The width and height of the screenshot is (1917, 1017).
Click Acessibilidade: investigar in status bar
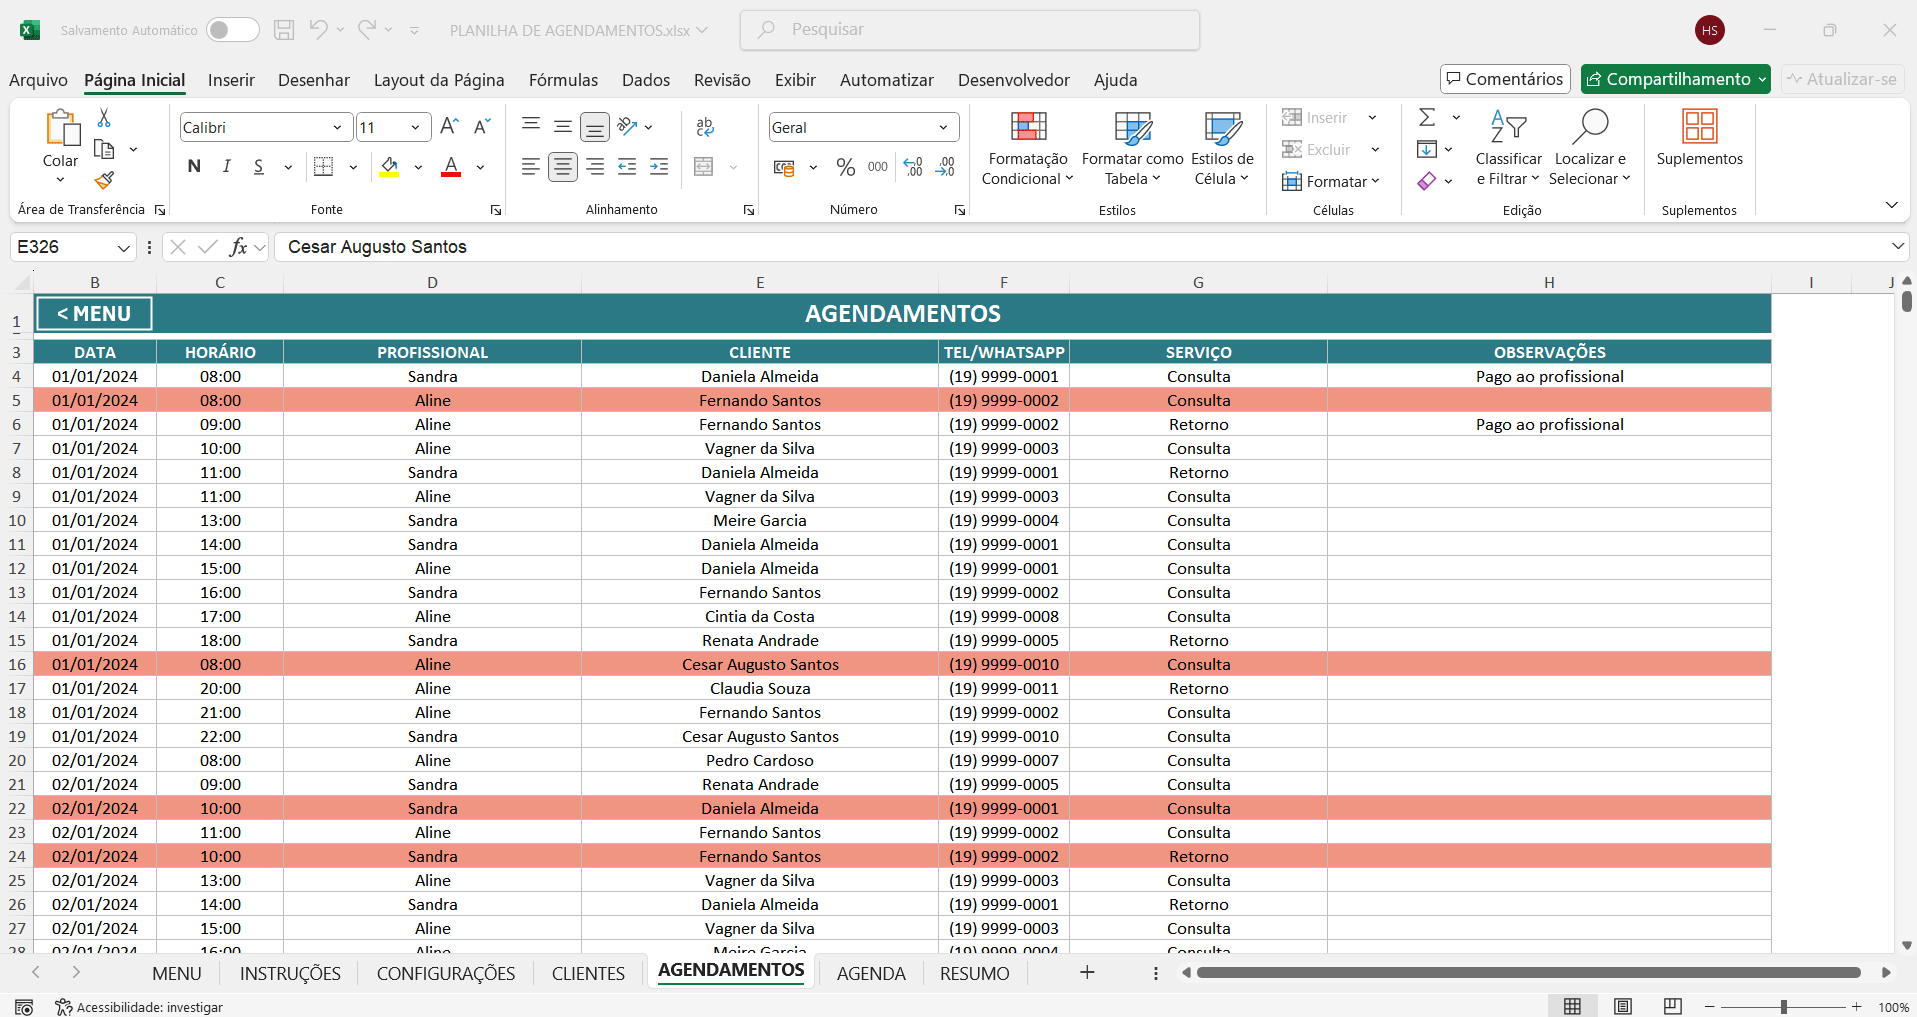tap(139, 1007)
